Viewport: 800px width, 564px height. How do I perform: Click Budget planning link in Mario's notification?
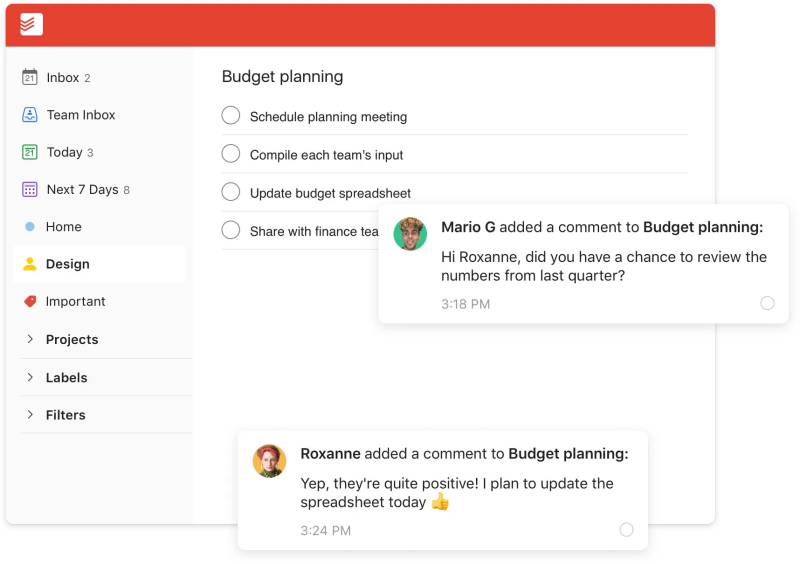[x=703, y=227]
